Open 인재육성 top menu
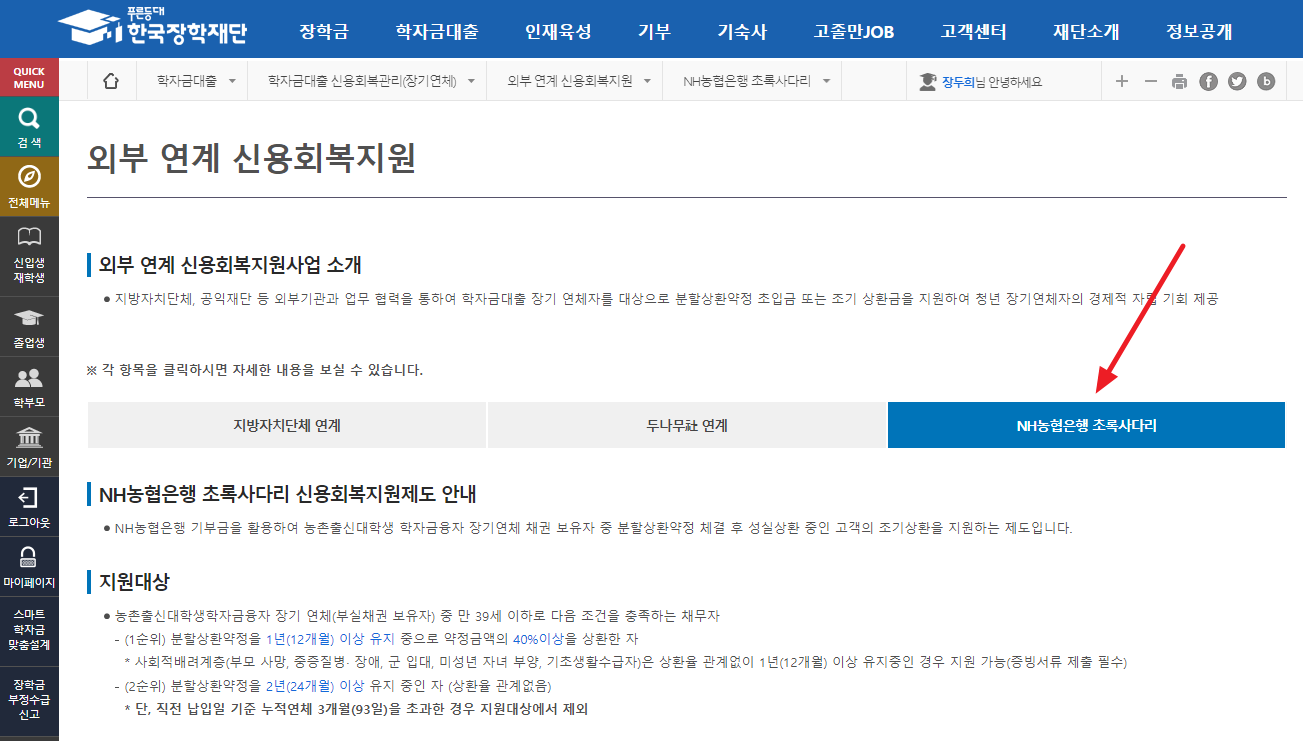Screen dimensions: 1303x741 tap(558, 31)
